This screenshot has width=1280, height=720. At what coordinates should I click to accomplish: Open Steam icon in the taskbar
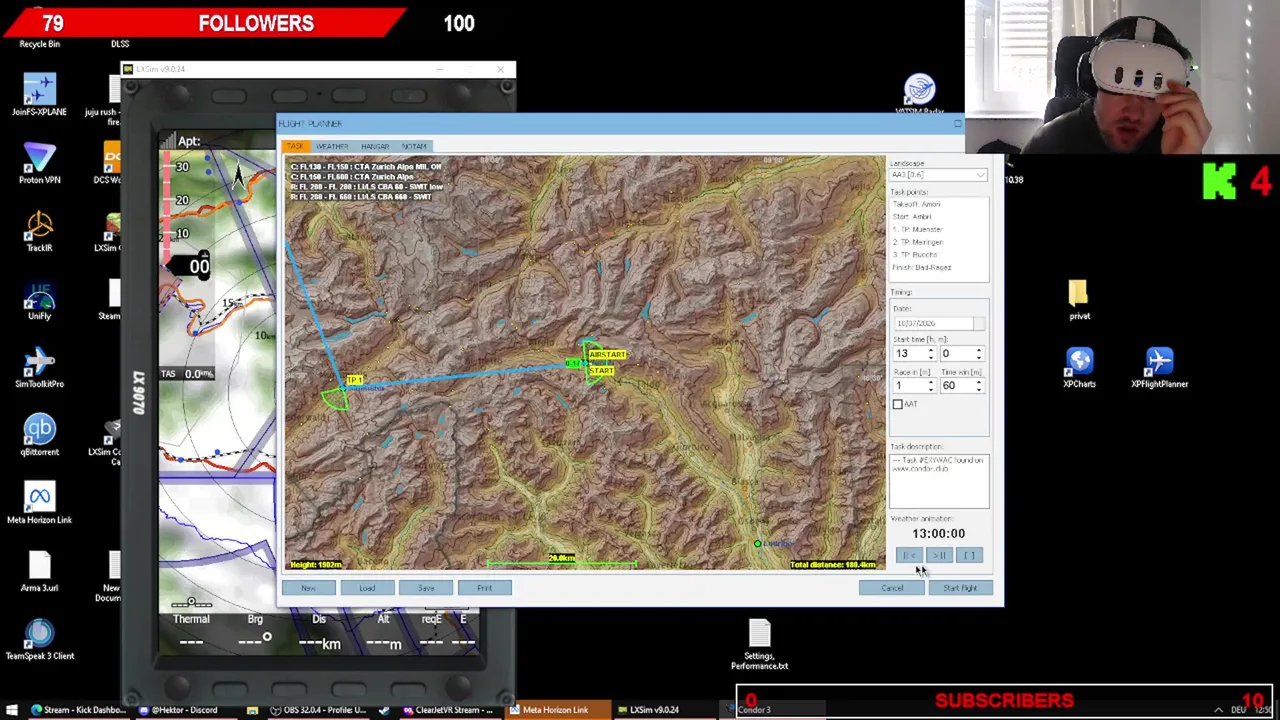tap(384, 710)
